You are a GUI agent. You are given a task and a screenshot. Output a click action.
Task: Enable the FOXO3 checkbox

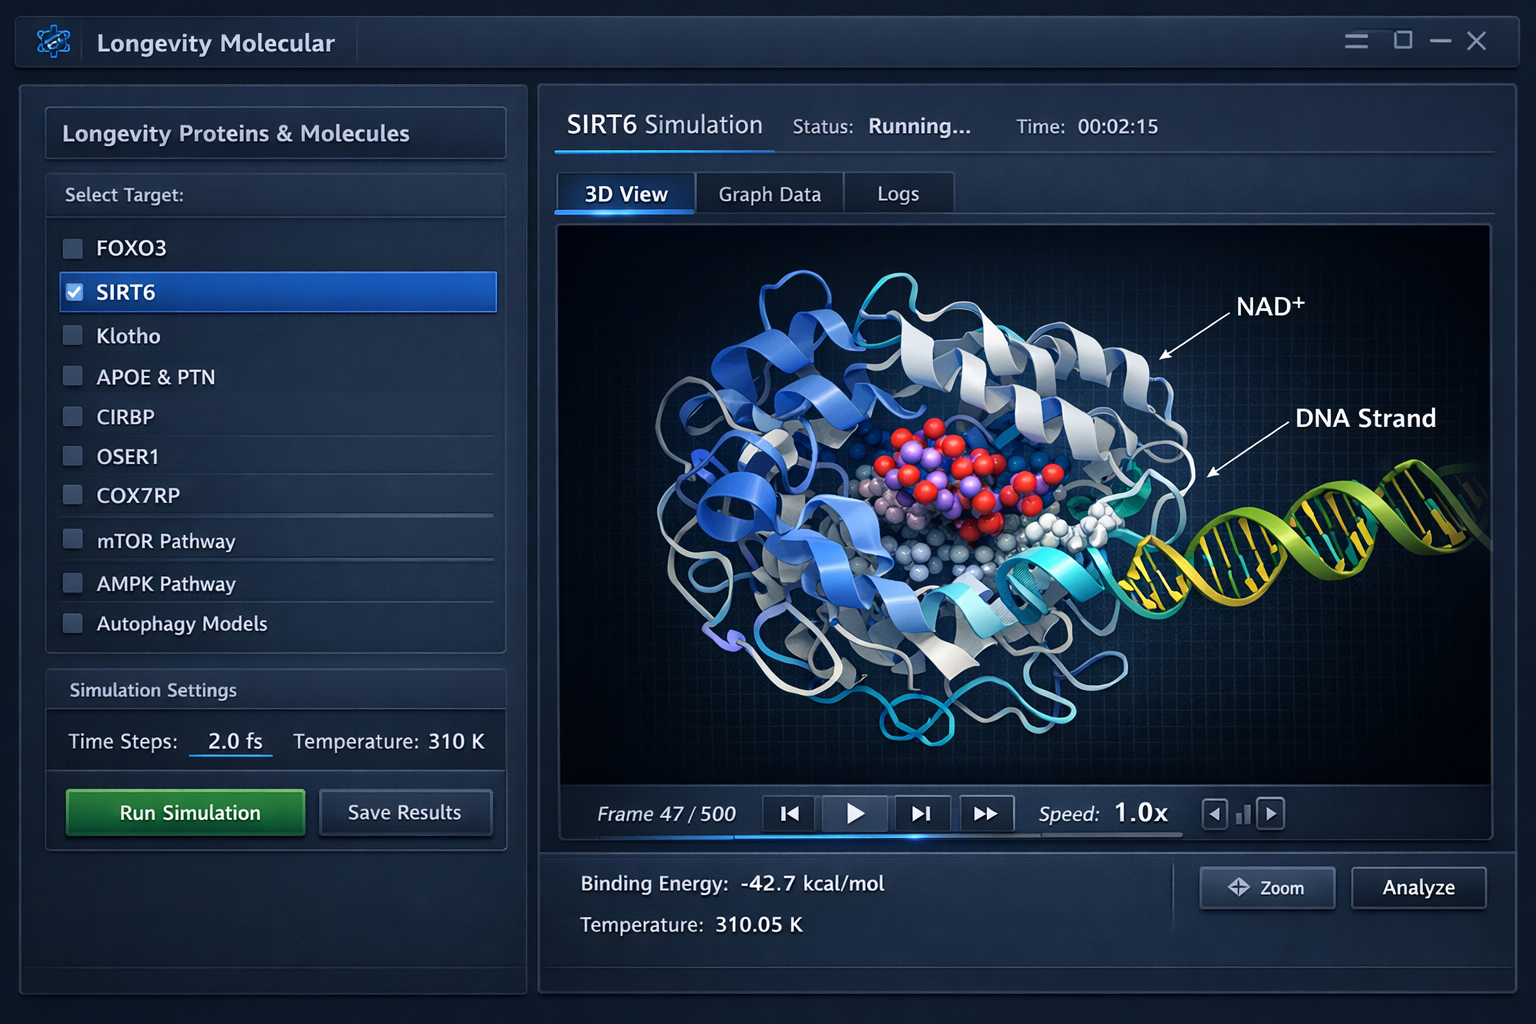coord(73,248)
